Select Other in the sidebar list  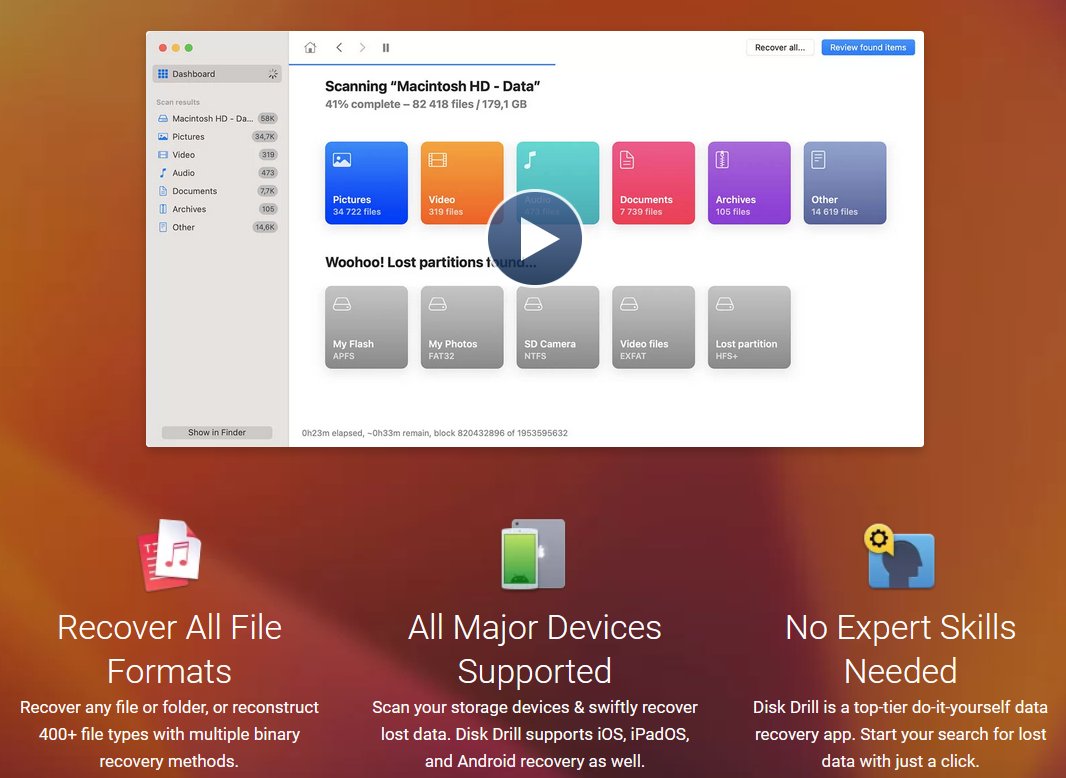tap(217, 227)
